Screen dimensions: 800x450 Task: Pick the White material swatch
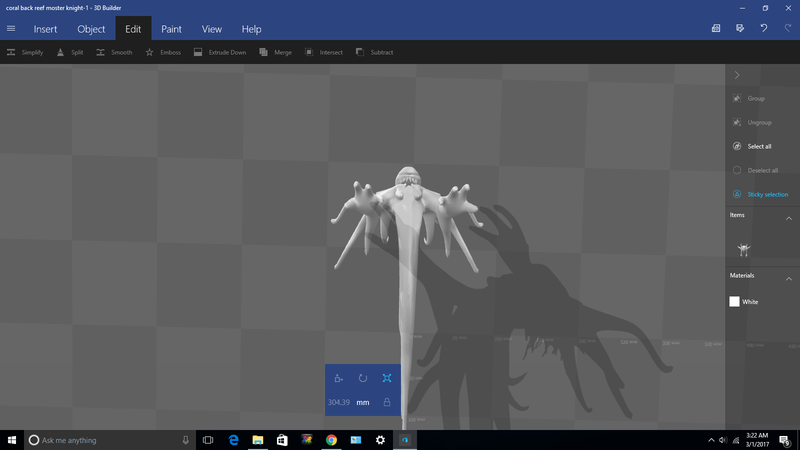735,301
